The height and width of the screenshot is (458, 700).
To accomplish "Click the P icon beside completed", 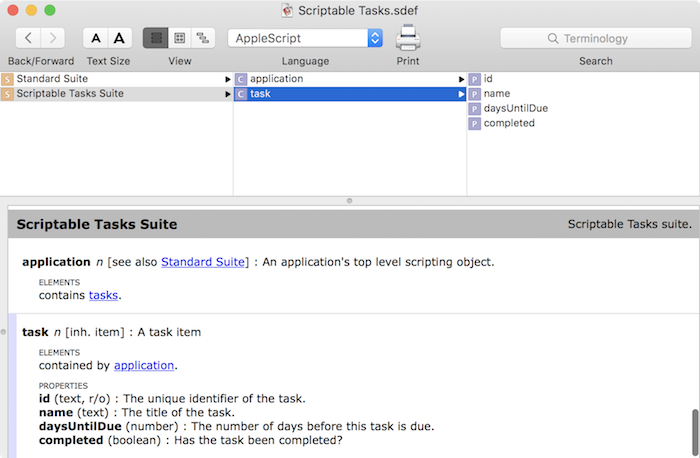I will tap(474, 124).
